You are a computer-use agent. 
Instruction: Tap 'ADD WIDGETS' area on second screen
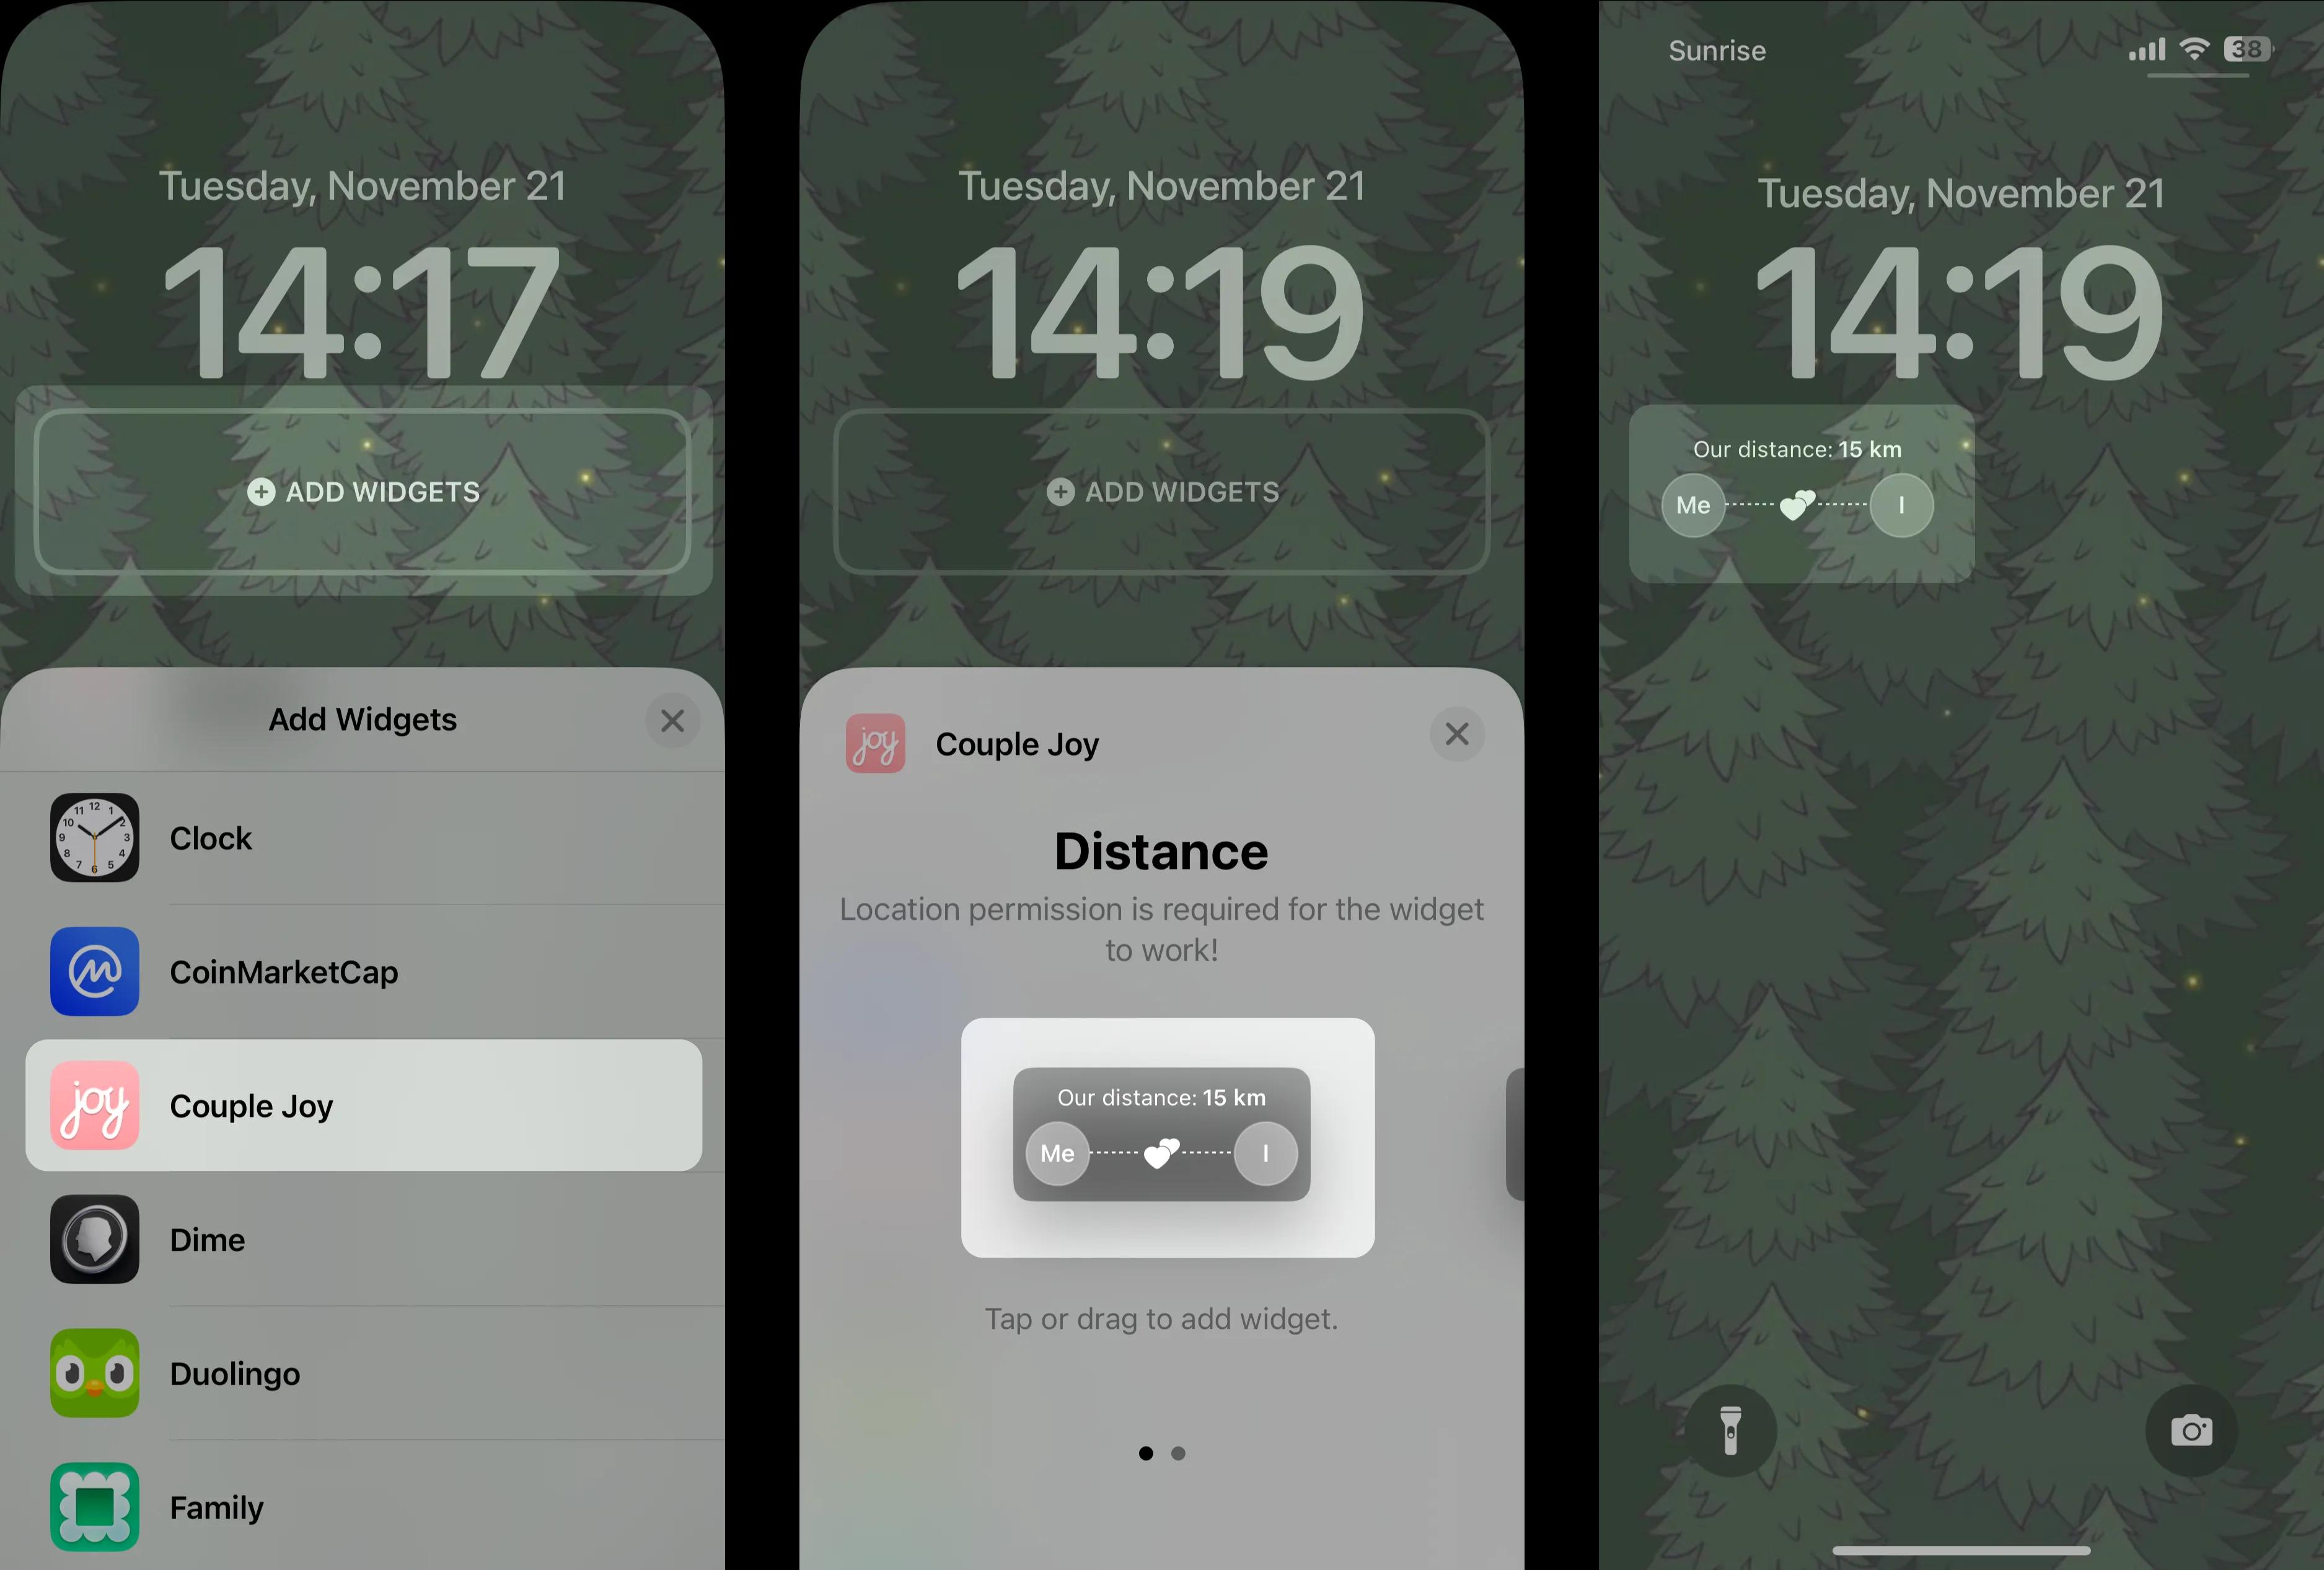[1161, 492]
